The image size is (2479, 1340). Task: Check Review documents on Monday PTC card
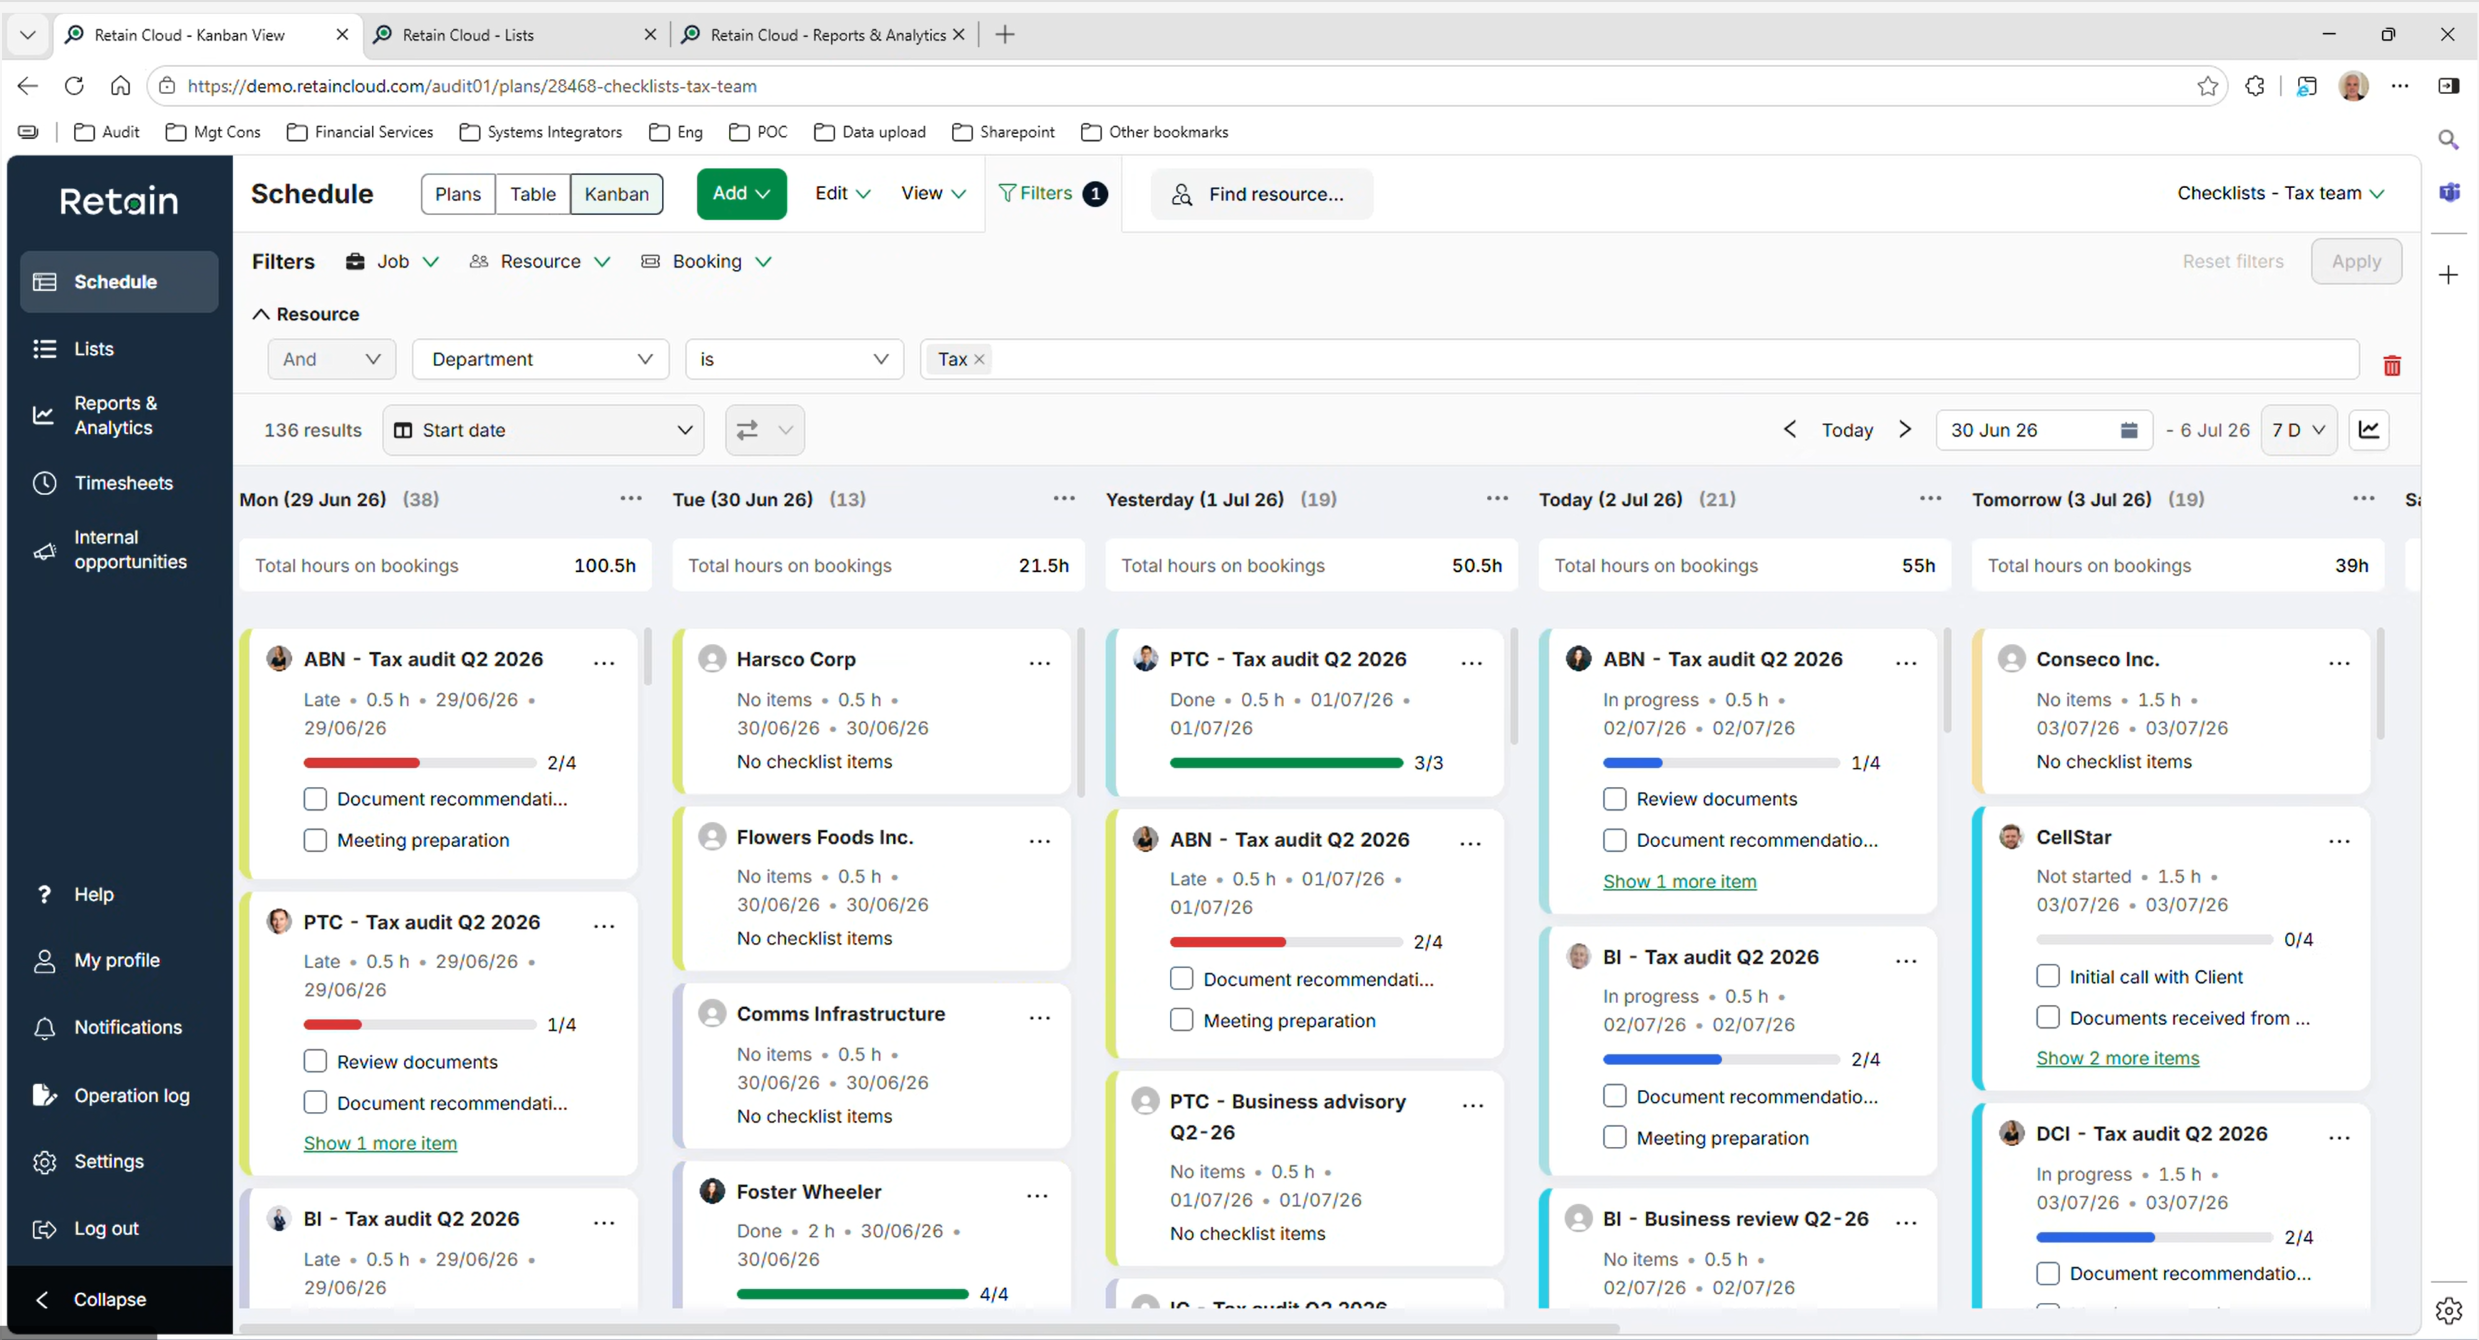pos(315,1061)
